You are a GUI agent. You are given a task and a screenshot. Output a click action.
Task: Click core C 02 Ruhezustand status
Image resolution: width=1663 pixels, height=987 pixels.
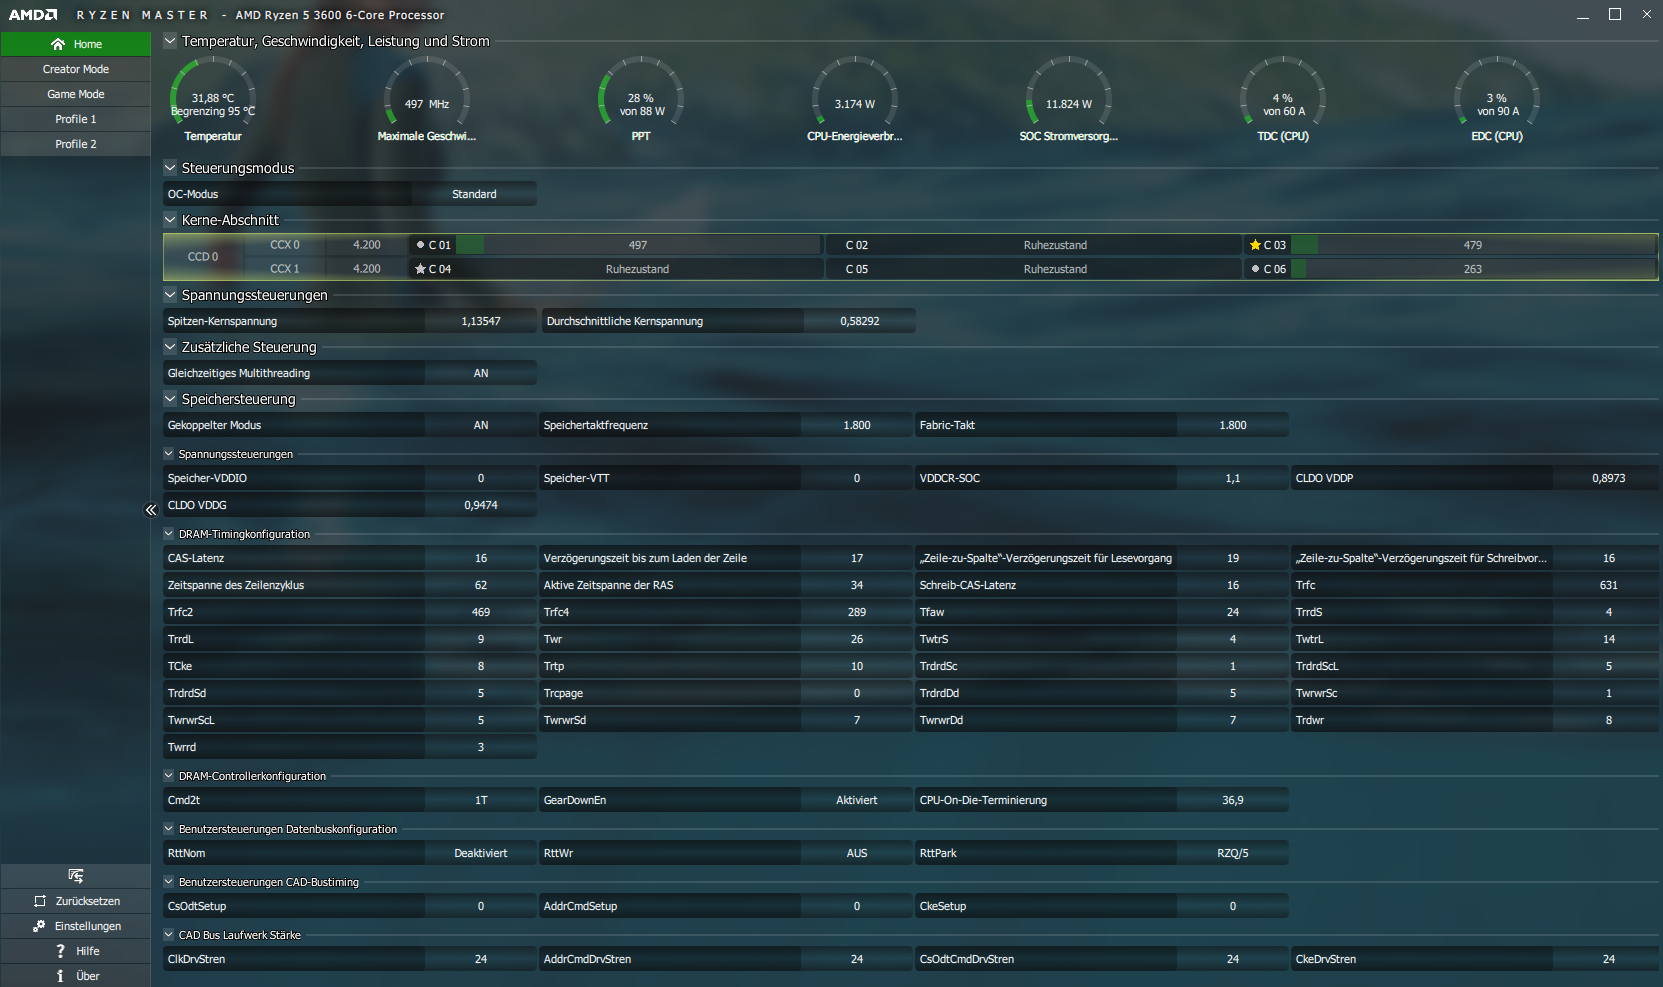coord(1055,245)
